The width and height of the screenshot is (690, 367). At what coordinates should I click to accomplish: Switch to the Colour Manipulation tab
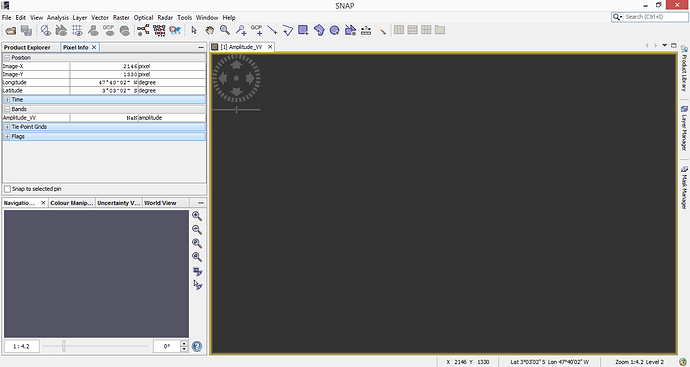(x=72, y=203)
